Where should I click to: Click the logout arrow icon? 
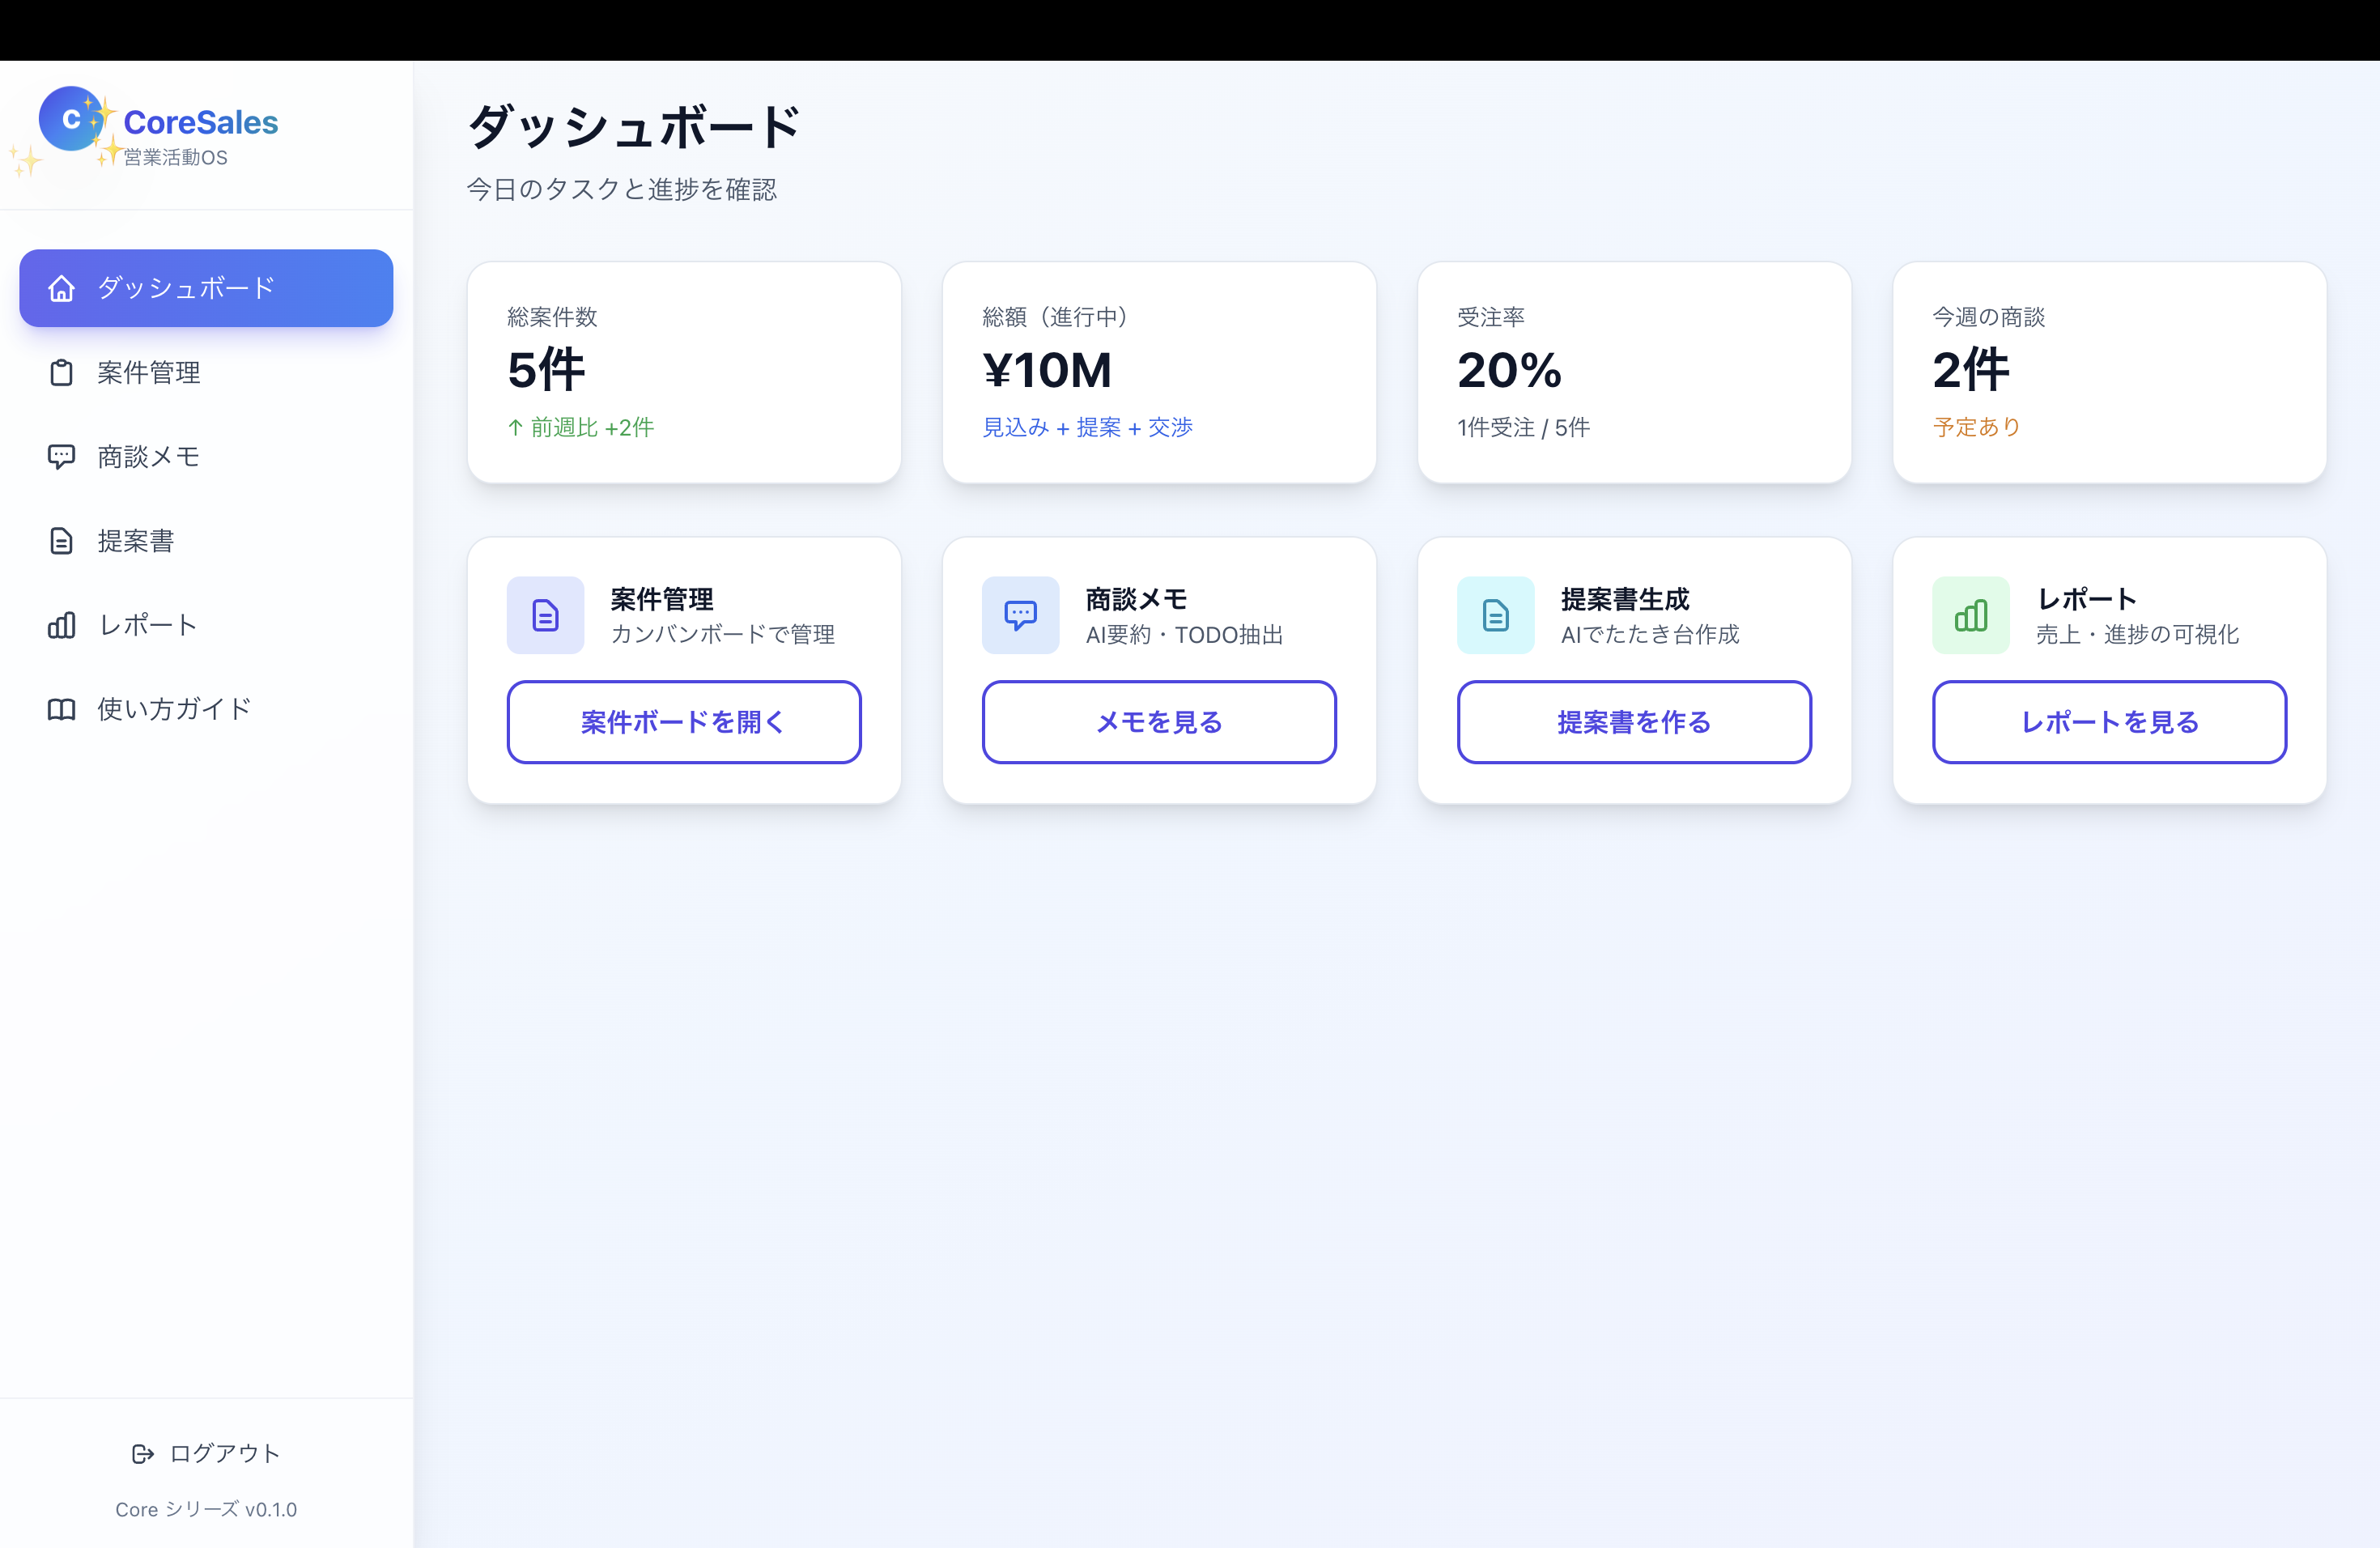(142, 1453)
